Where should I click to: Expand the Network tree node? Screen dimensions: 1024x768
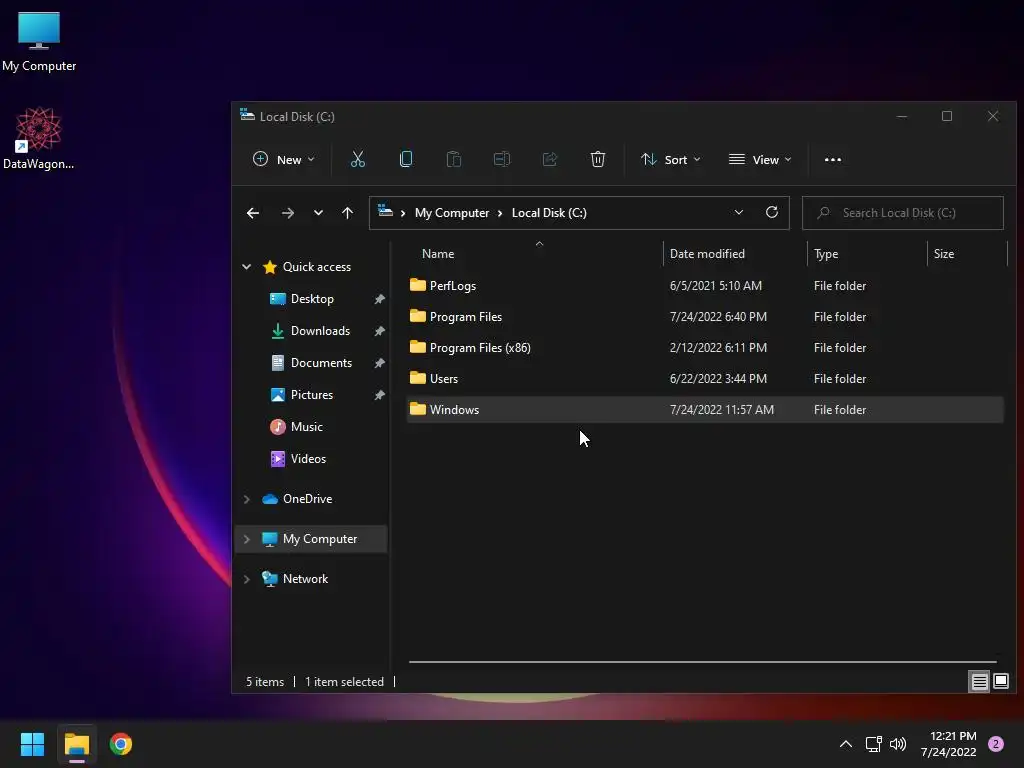[246, 579]
